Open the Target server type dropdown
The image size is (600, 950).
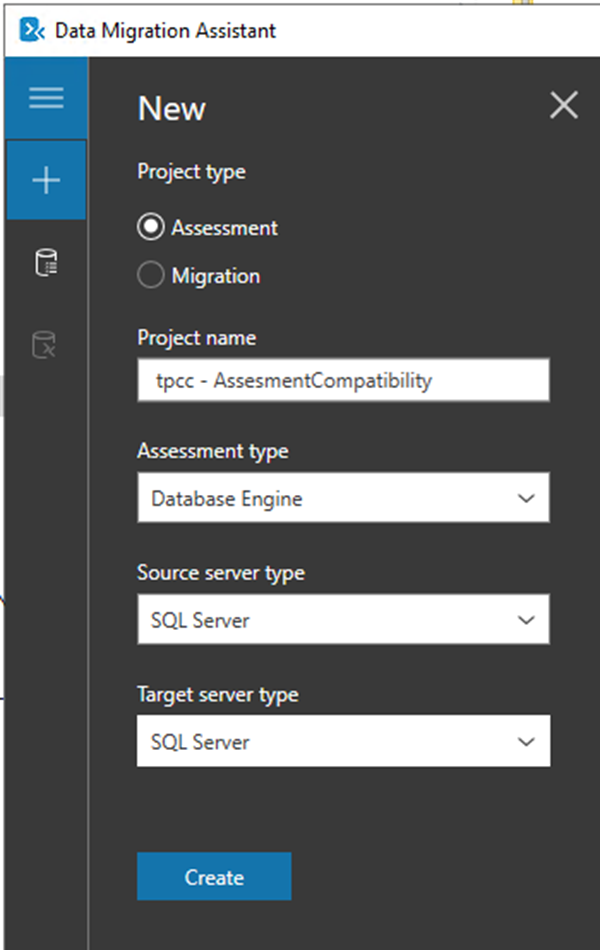[x=343, y=741]
